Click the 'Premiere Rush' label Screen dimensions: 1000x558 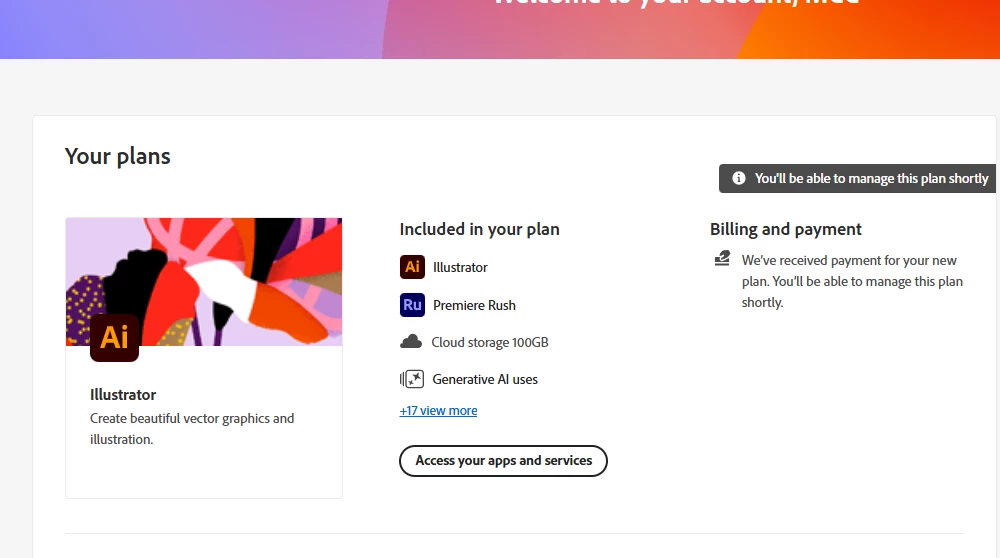tap(474, 305)
